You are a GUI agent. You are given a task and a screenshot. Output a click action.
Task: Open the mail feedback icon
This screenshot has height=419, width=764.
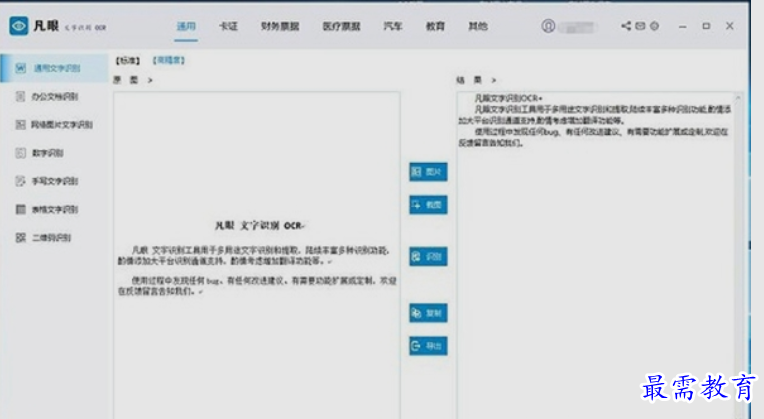point(640,26)
